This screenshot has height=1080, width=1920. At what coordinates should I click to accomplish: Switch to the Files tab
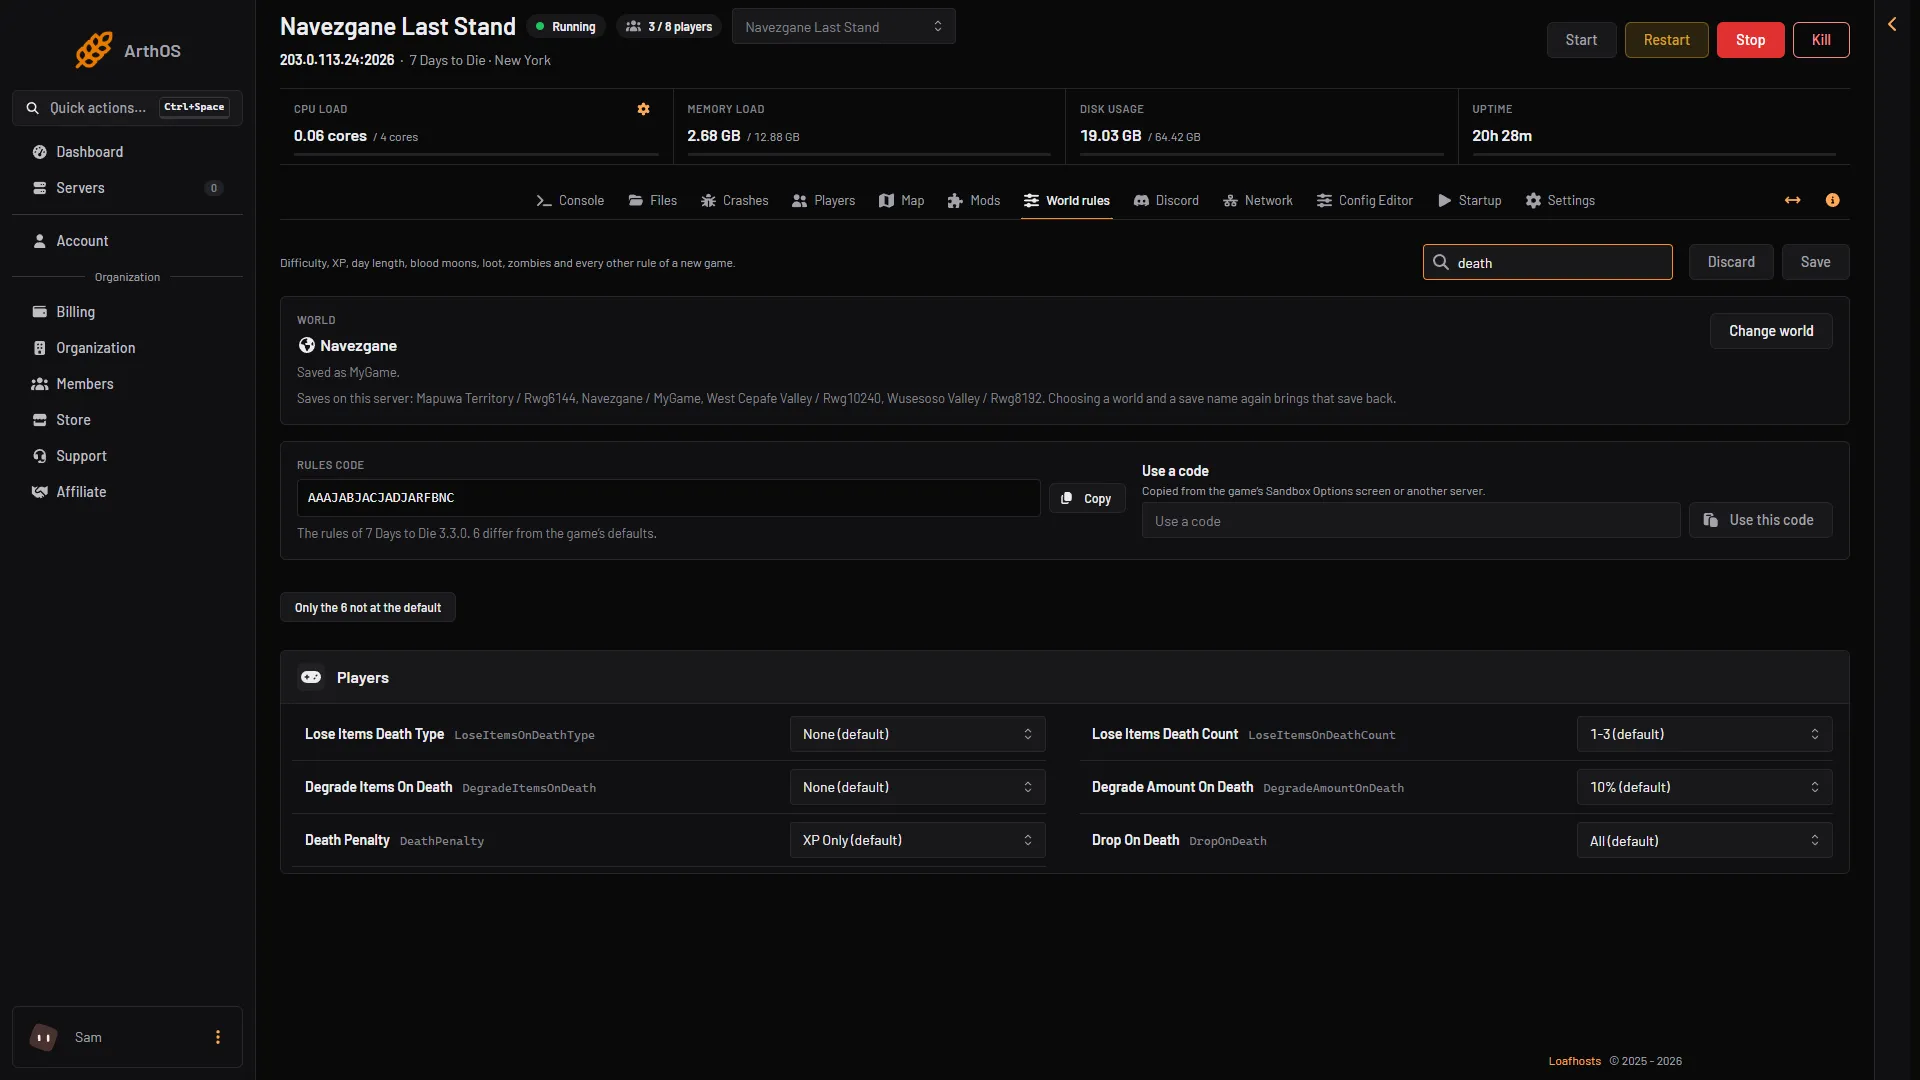pyautogui.click(x=653, y=200)
